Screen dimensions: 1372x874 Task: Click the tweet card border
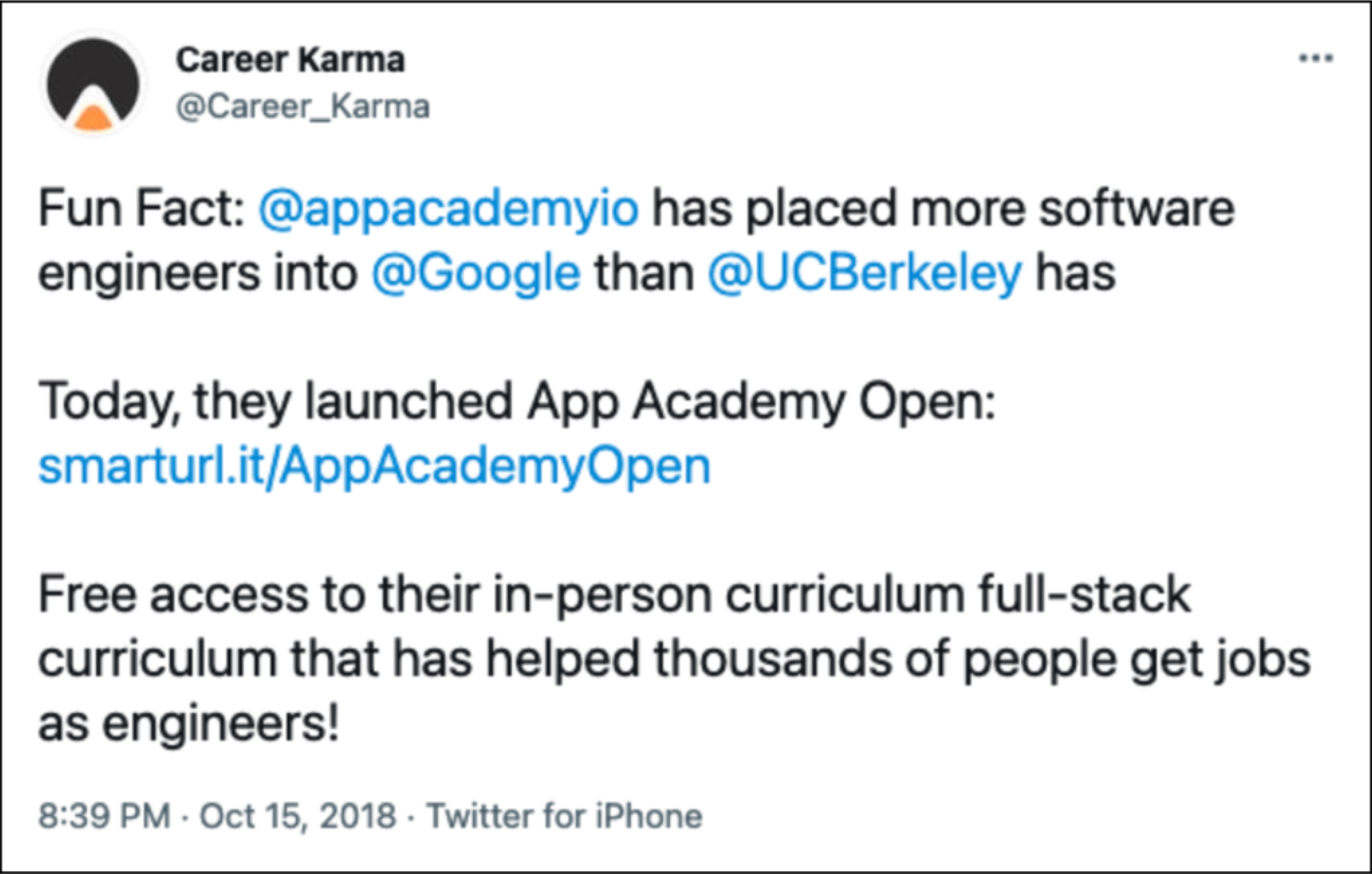686,3
